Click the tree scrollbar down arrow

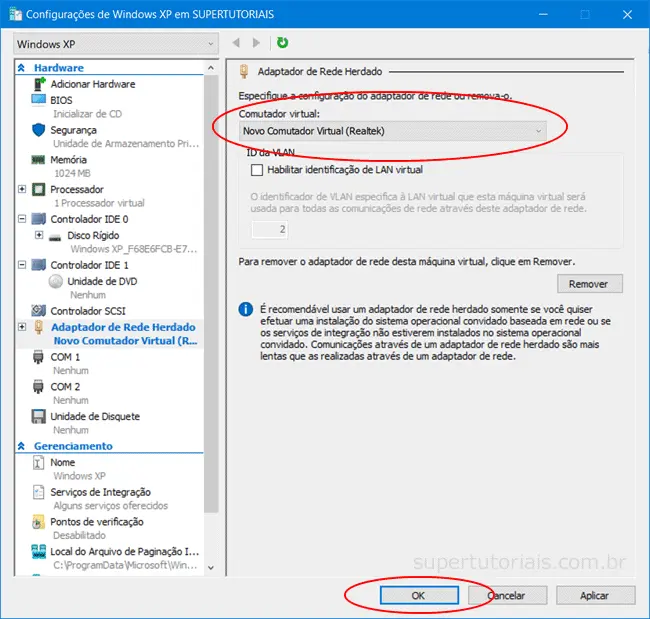pos(211,568)
